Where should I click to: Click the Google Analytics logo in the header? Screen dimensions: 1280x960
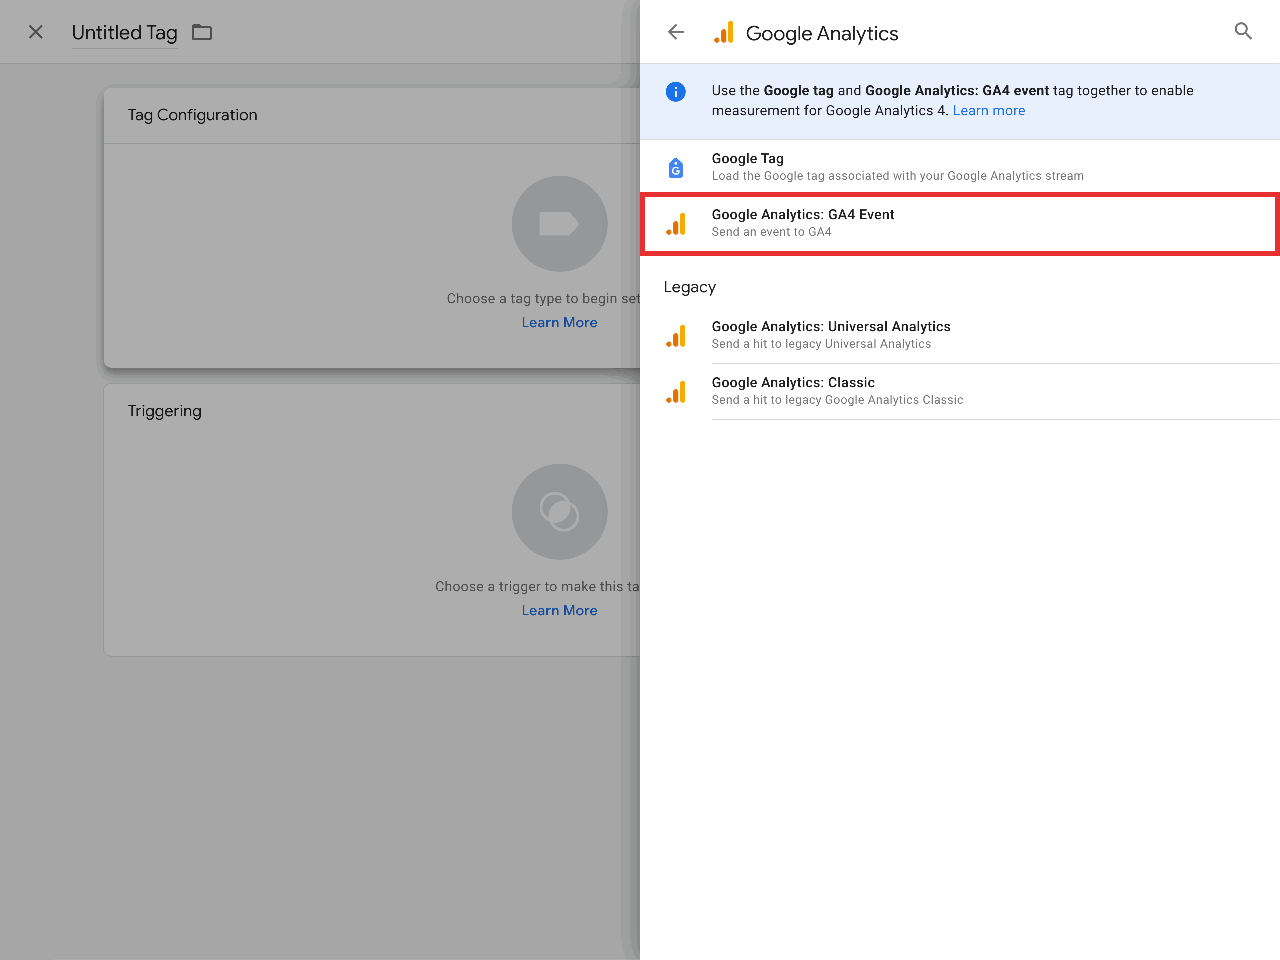pyautogui.click(x=723, y=31)
